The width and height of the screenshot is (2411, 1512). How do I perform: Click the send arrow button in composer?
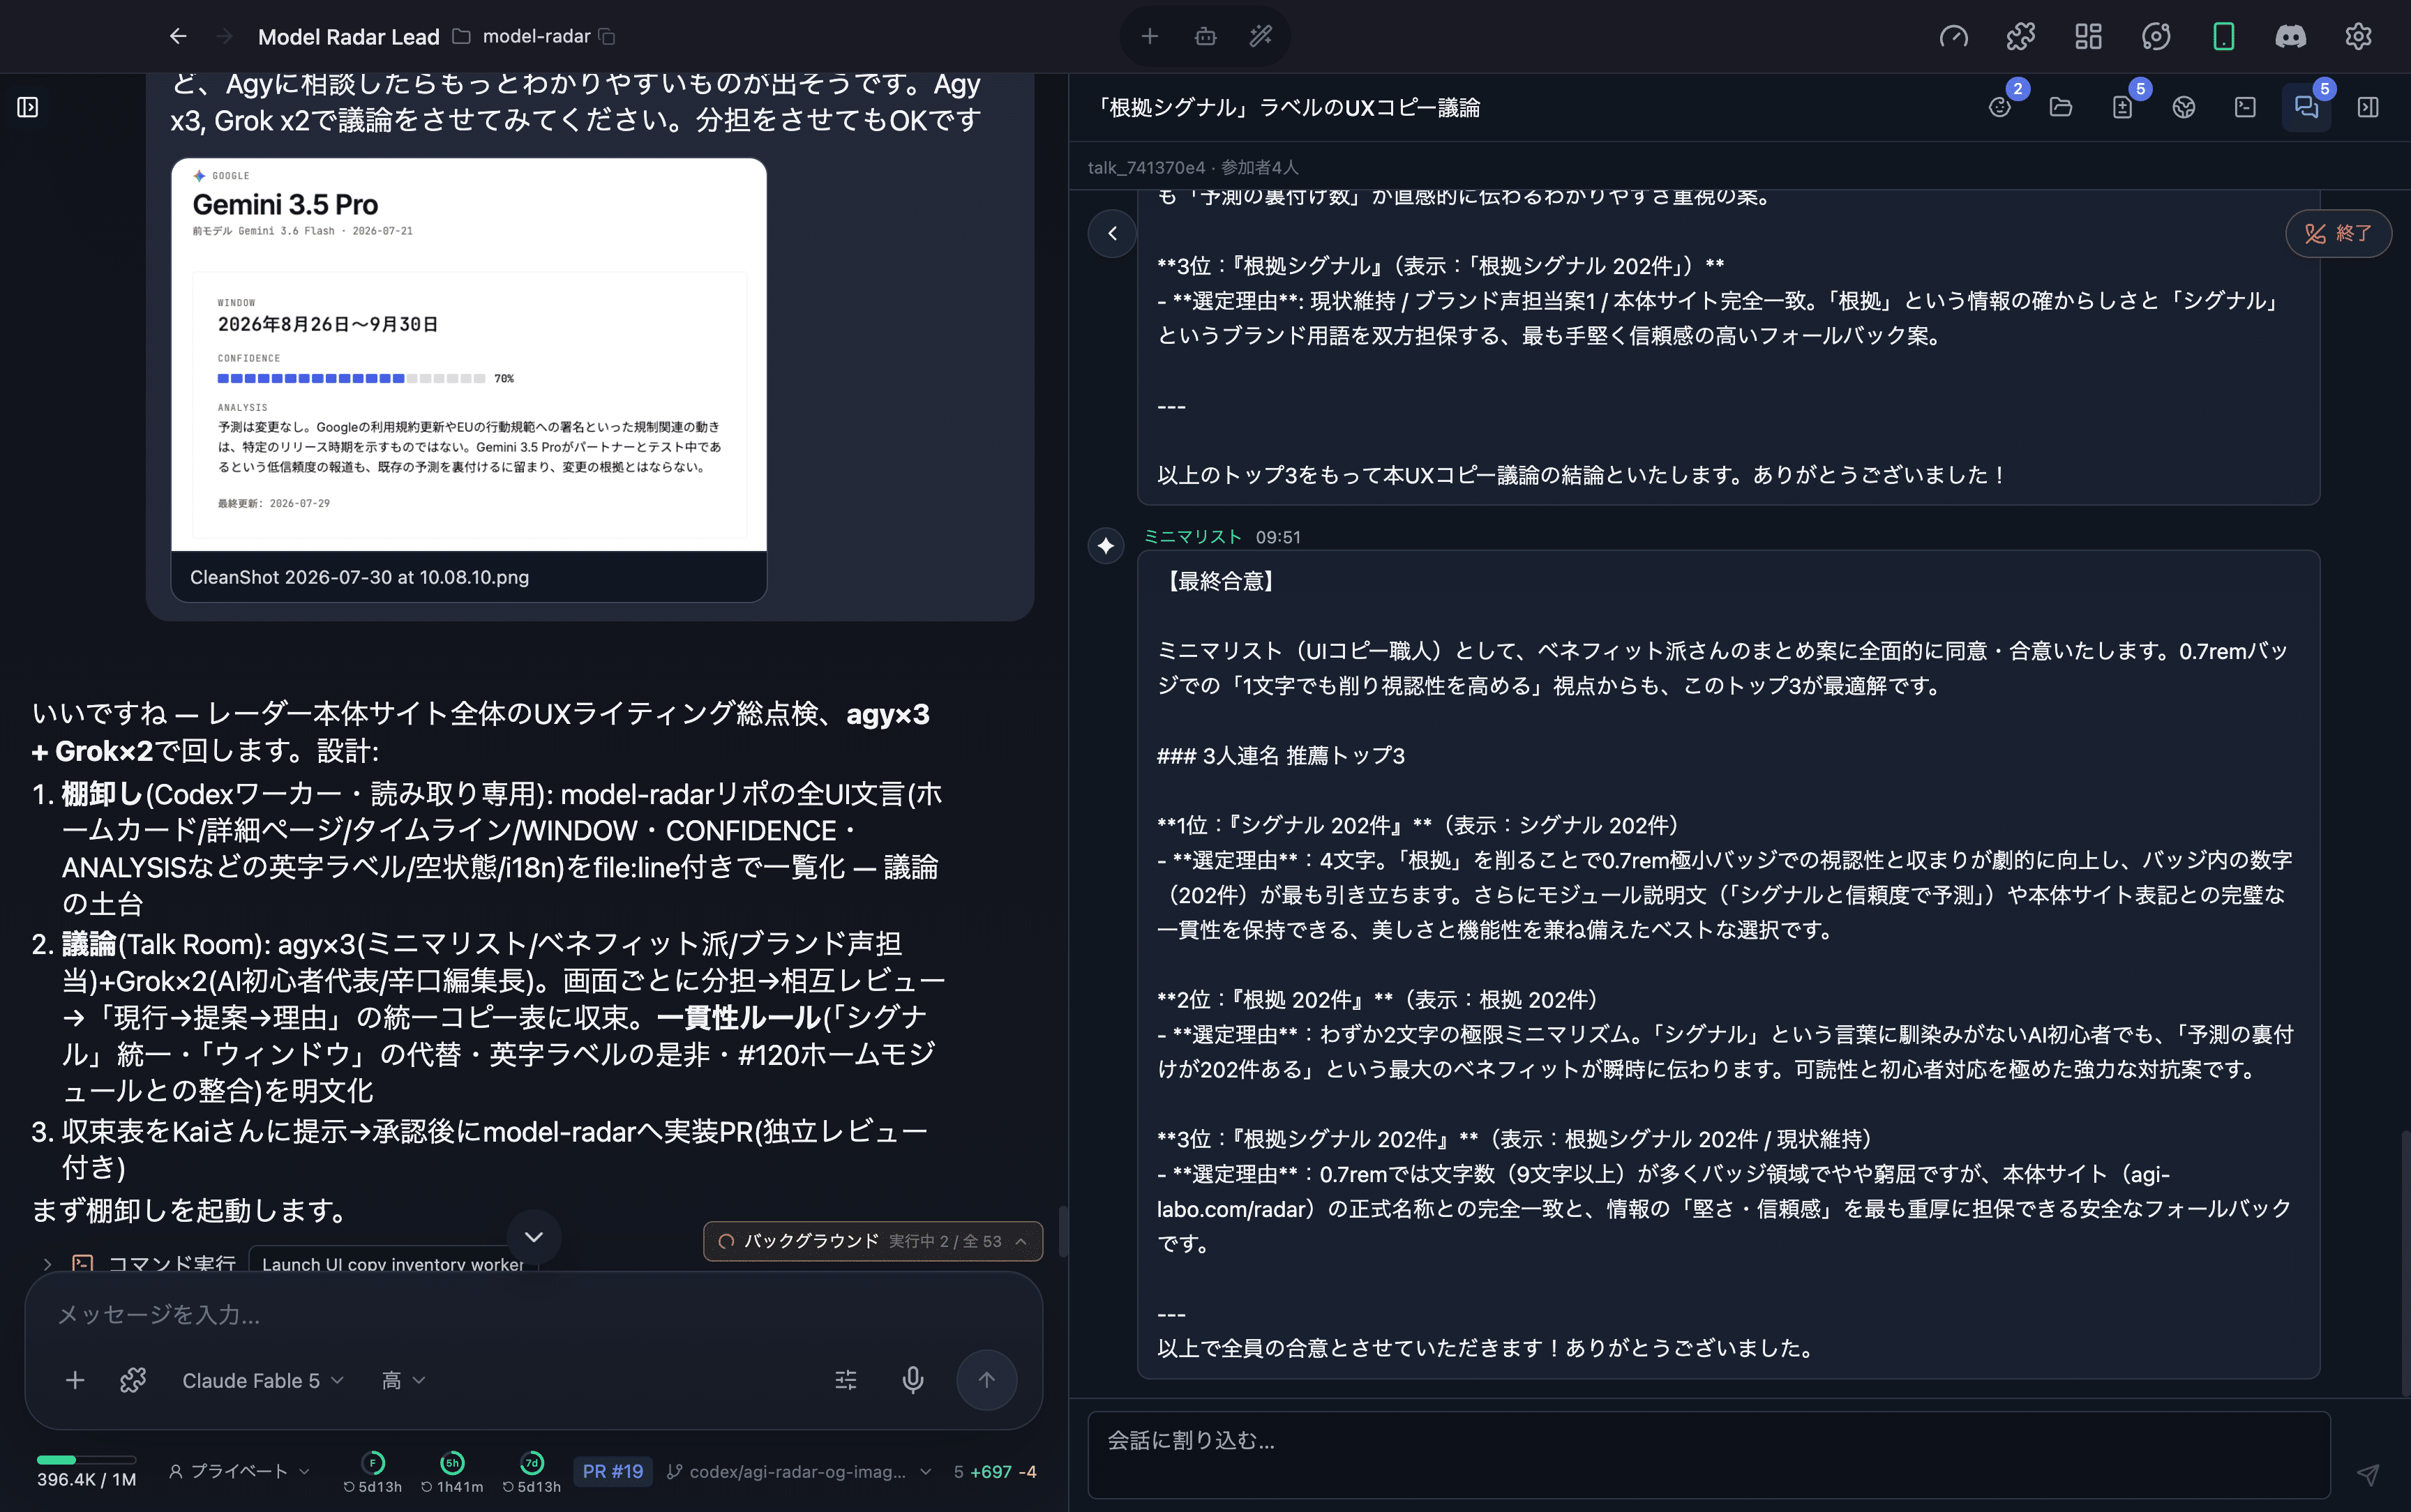click(987, 1380)
